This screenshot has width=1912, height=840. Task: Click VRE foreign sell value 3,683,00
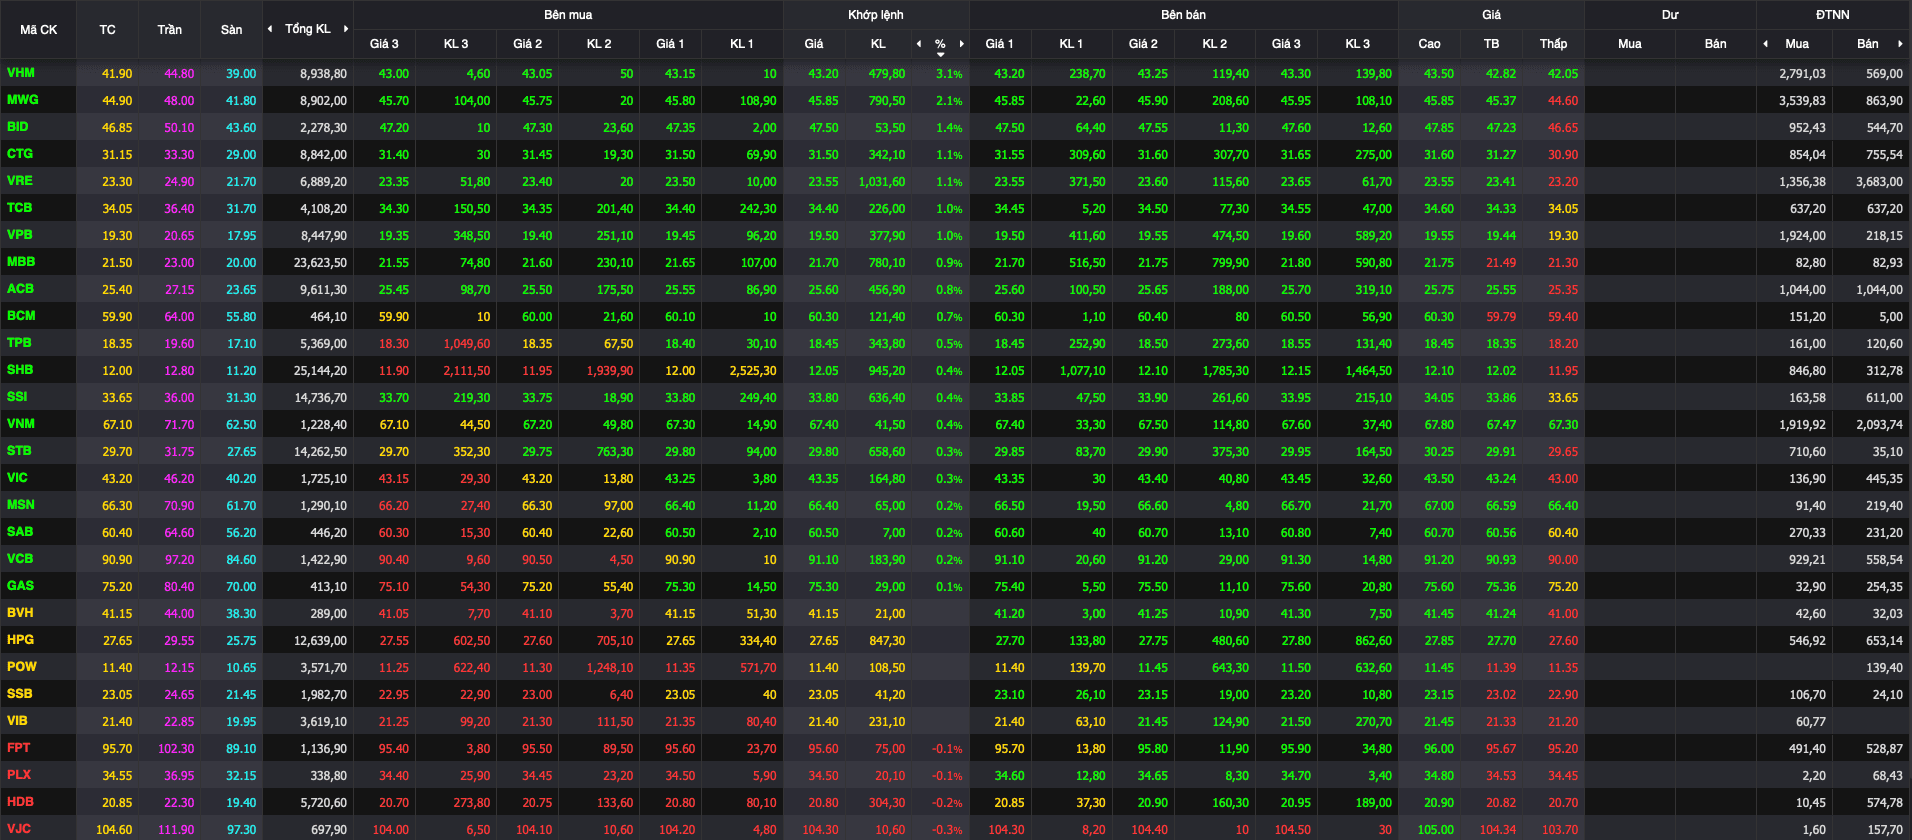click(x=1879, y=182)
